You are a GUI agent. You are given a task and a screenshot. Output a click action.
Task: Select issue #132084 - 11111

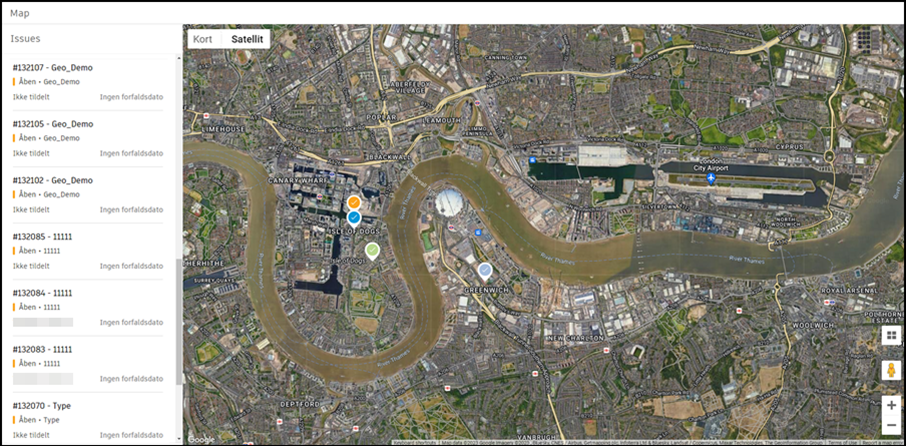pos(88,308)
